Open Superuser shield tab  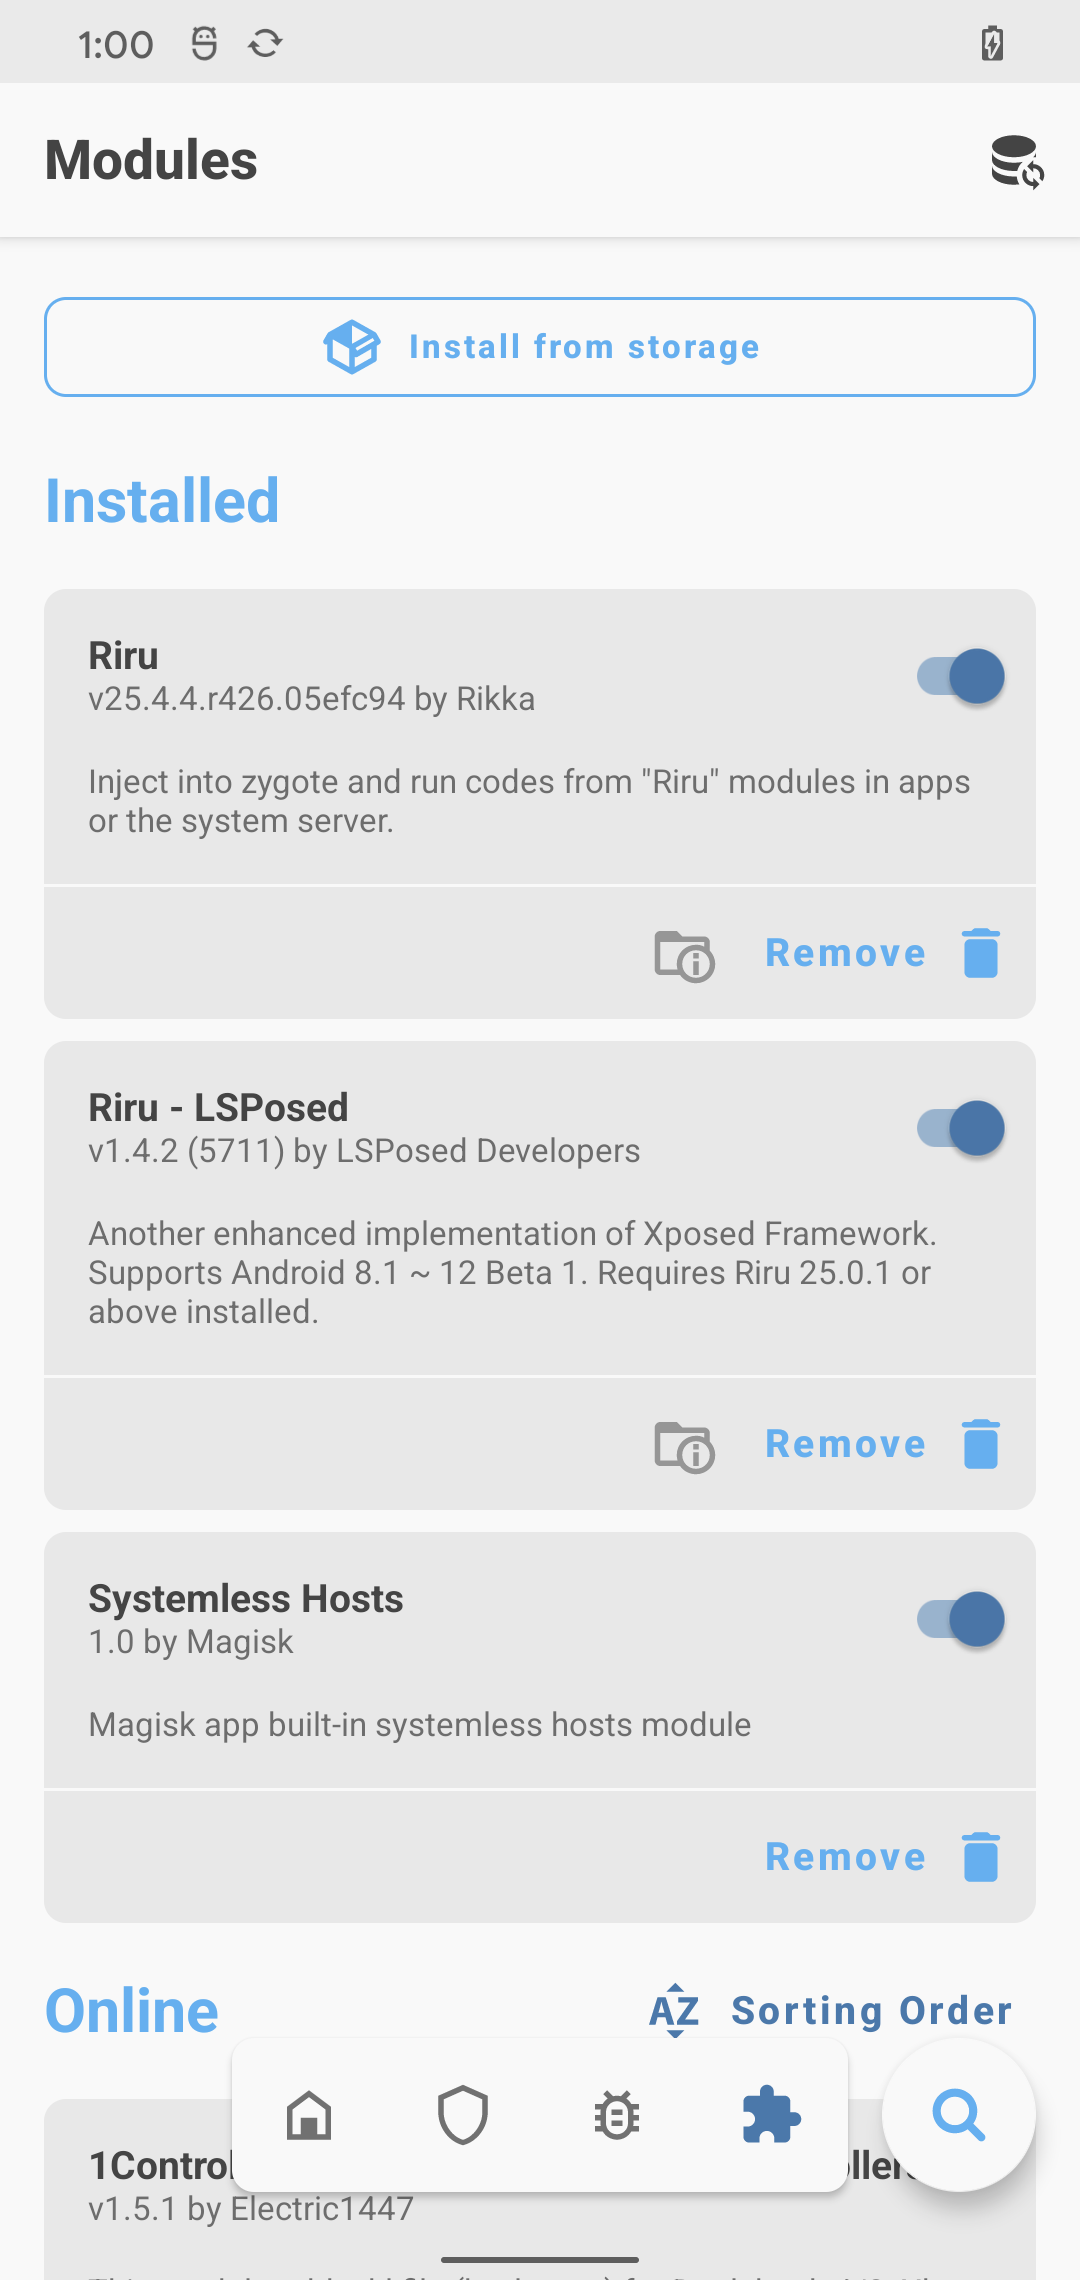click(x=463, y=2116)
